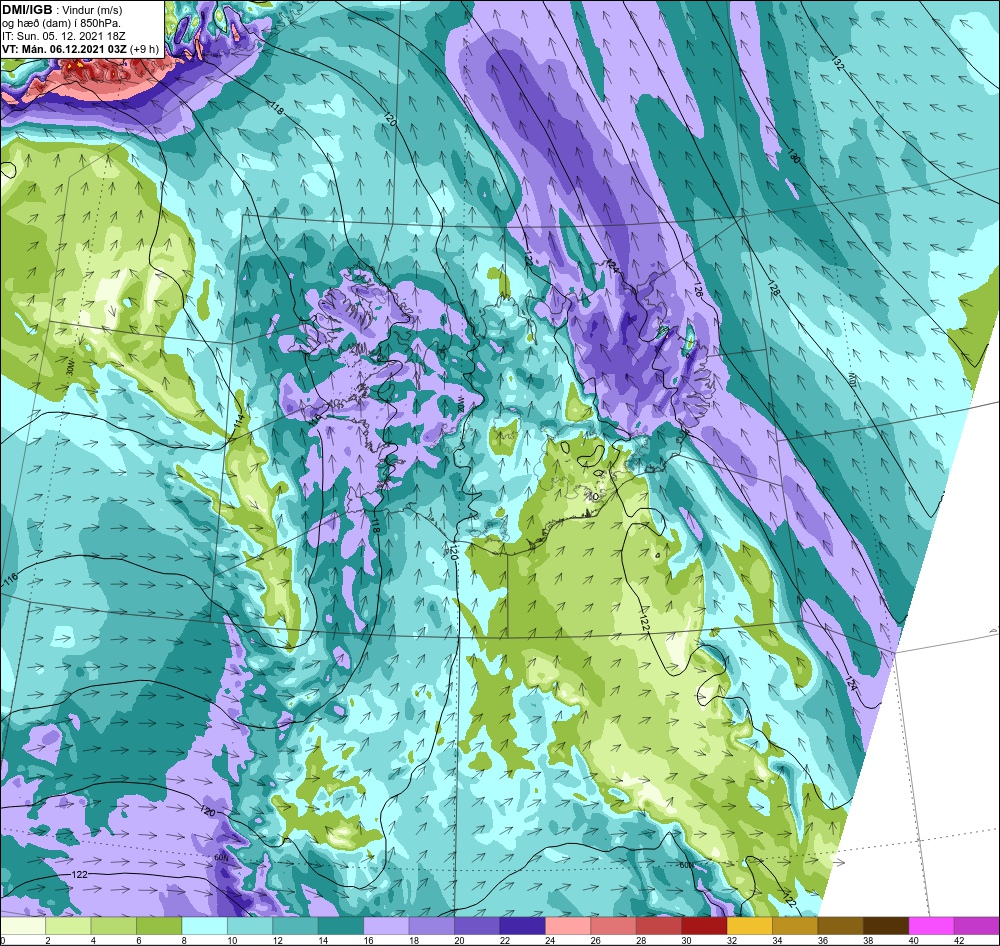
Task: Select the bright magenta 40–42 m/s legend swatch
Action: click(x=931, y=925)
